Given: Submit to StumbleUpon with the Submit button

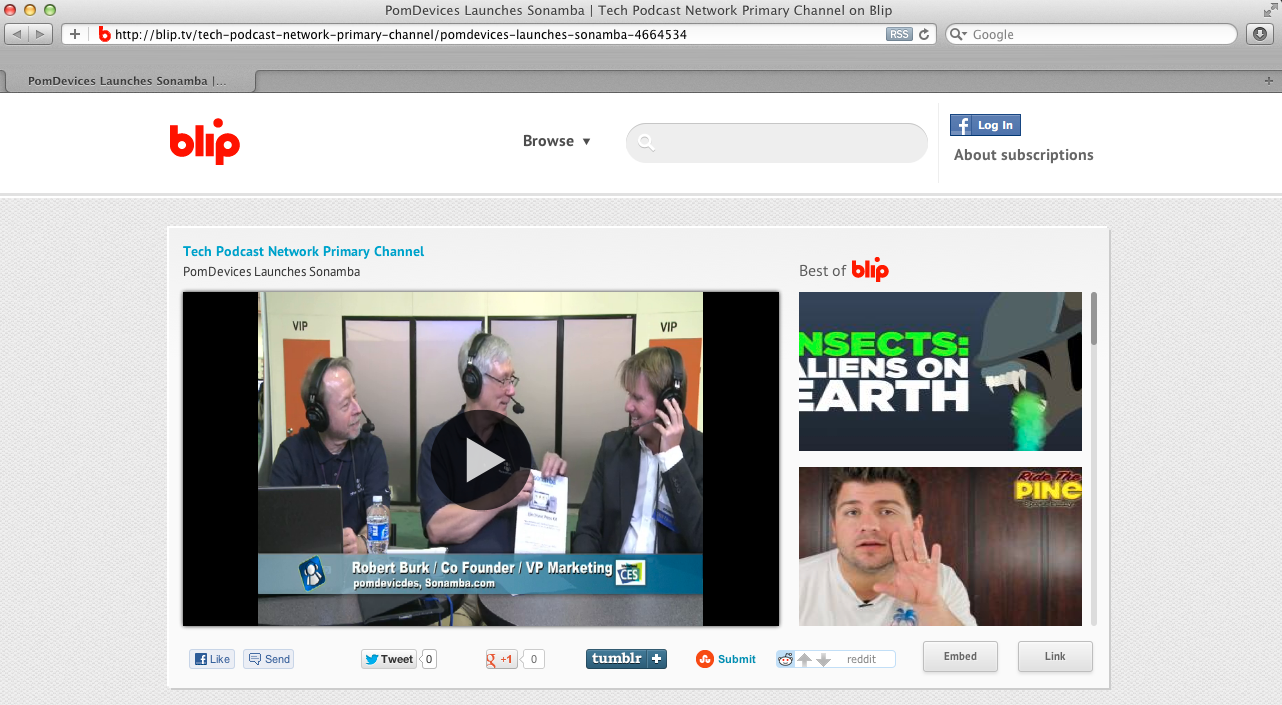Looking at the screenshot, I should (x=727, y=659).
